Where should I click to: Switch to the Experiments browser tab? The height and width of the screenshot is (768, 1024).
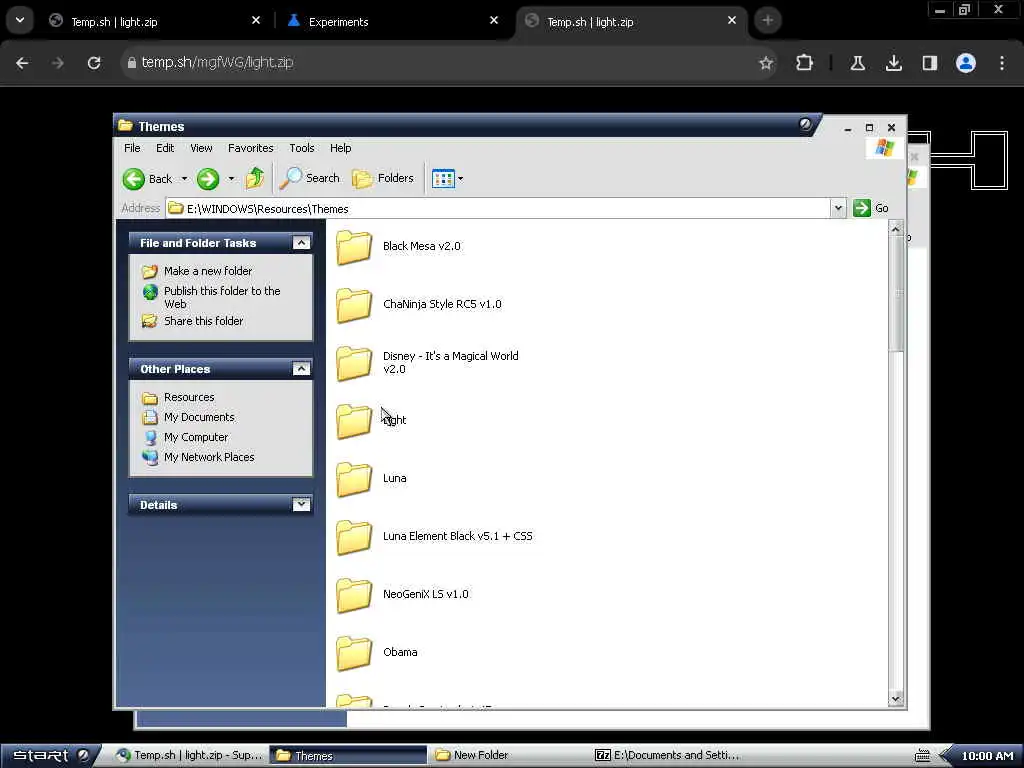click(393, 22)
